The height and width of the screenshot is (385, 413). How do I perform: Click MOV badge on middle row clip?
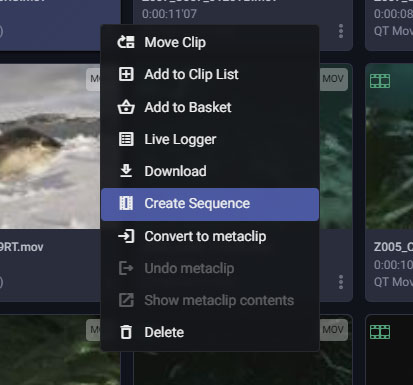point(333,79)
